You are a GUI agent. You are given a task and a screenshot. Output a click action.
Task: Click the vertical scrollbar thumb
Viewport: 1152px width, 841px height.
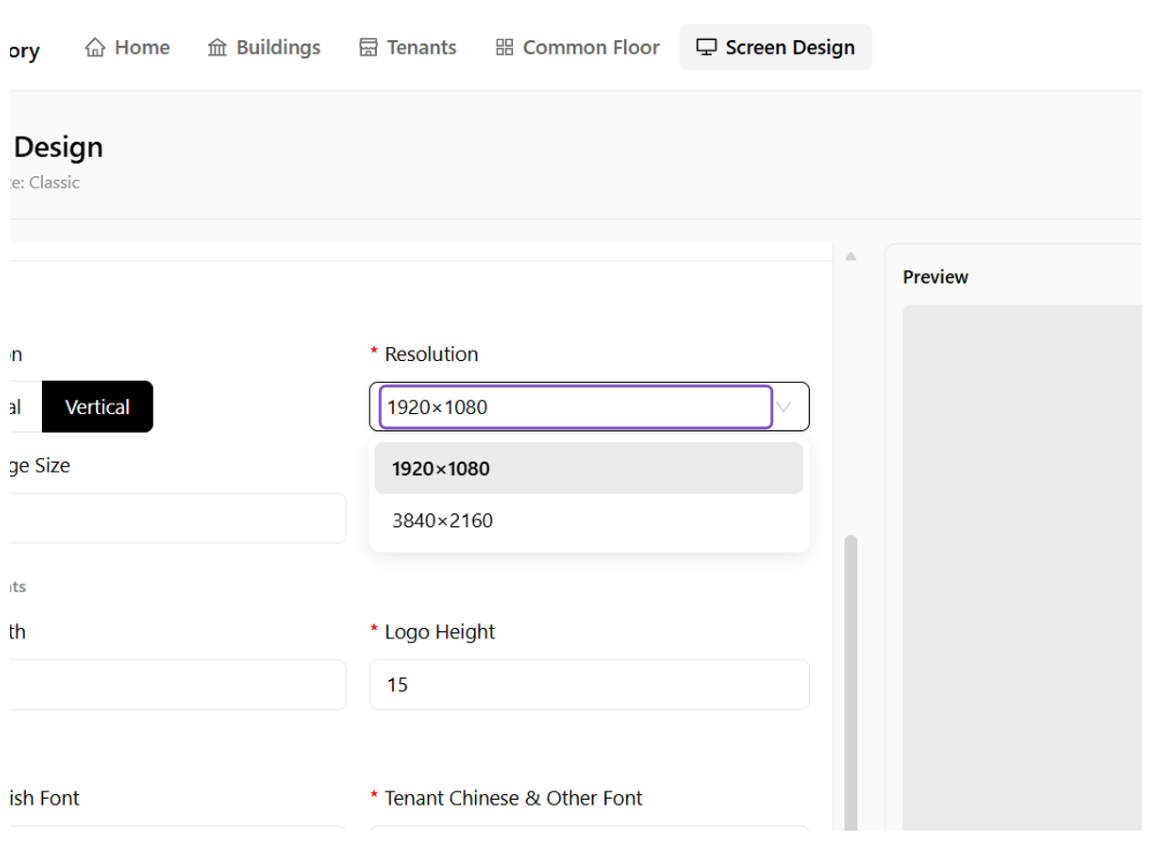tap(851, 683)
